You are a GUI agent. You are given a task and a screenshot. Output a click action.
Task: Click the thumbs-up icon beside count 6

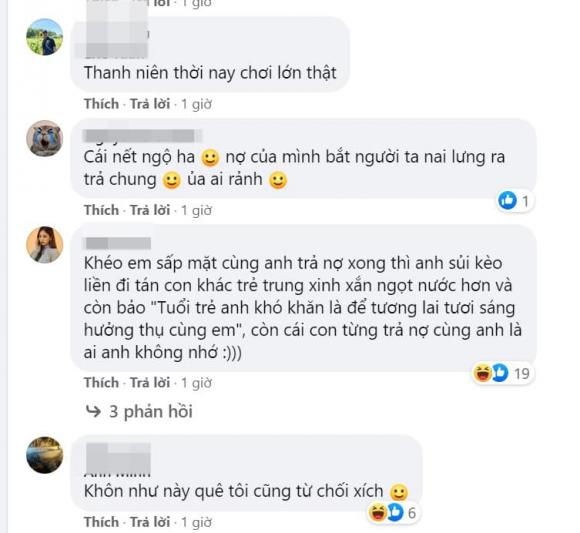[395, 512]
